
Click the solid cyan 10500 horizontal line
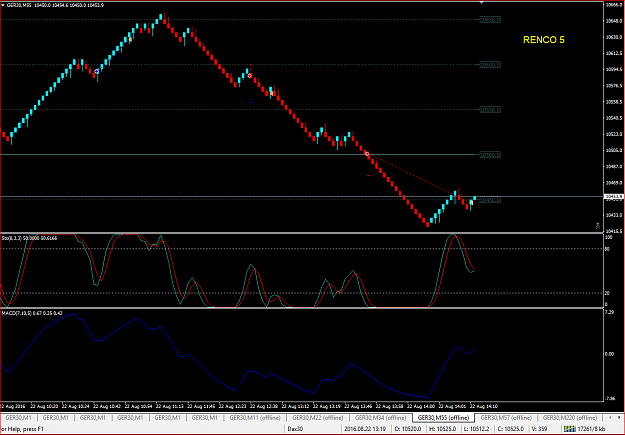239,154
